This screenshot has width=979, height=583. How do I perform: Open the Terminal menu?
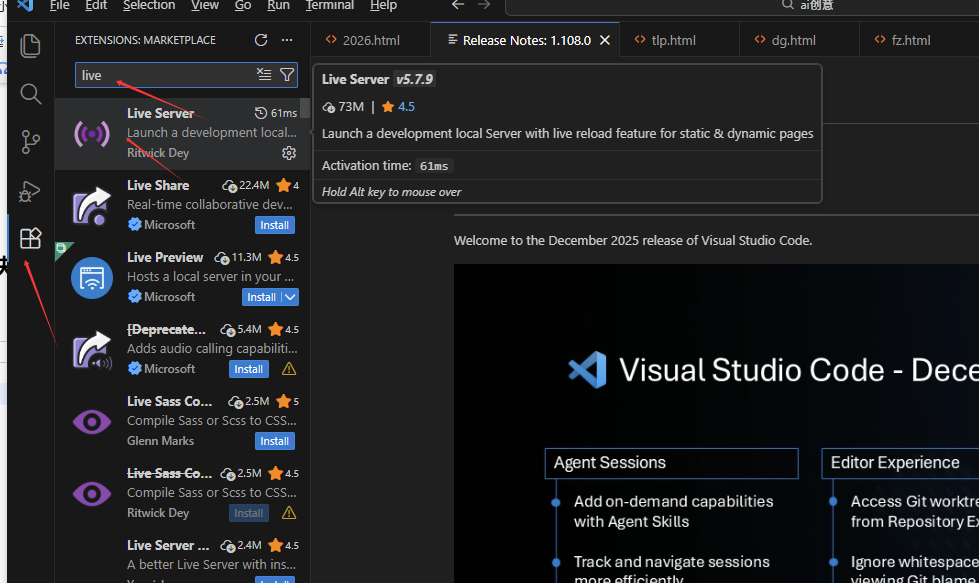[x=330, y=6]
